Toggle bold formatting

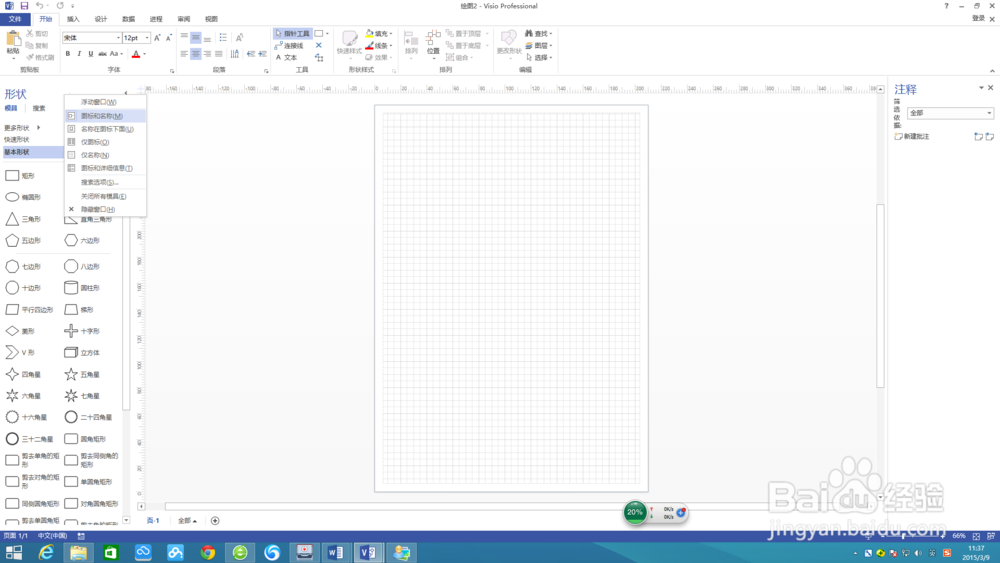[x=68, y=54]
